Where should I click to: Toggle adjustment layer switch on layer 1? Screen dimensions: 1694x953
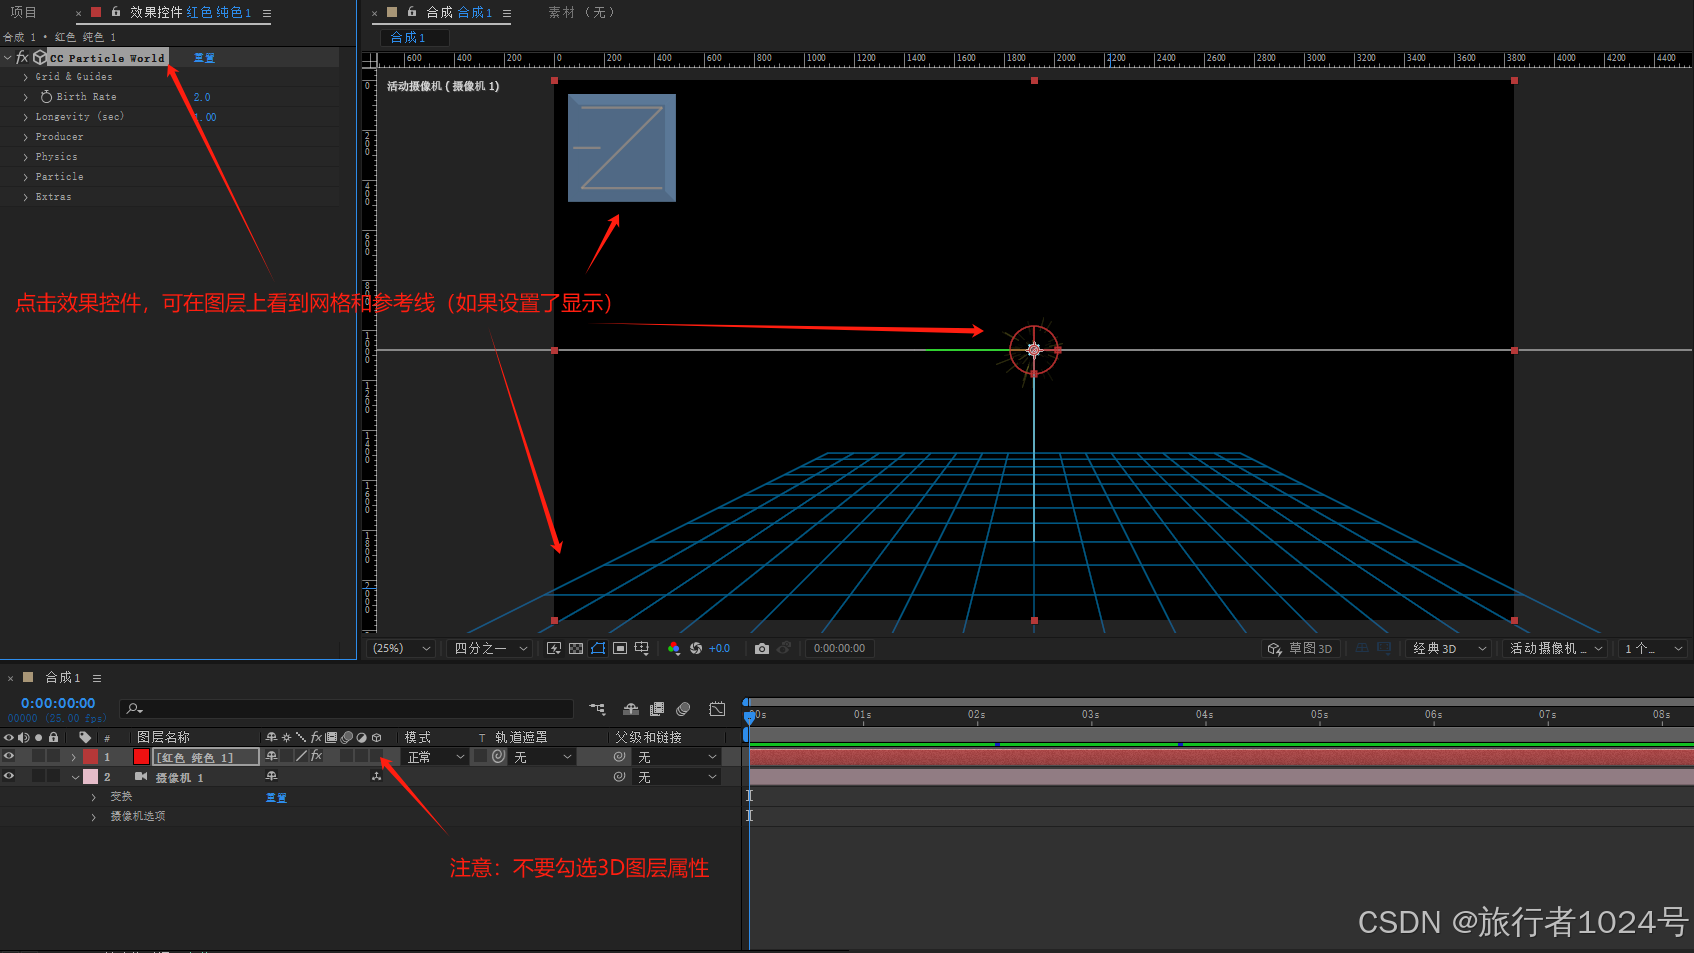click(361, 756)
